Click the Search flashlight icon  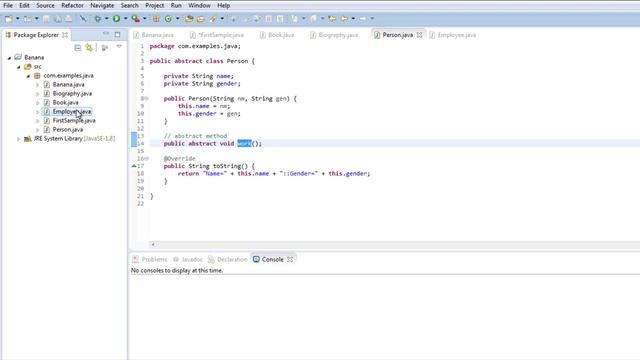click(213, 19)
